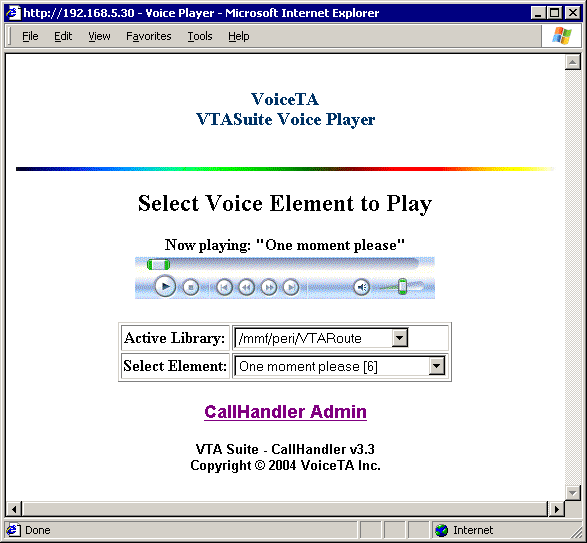Click the Rewind button
The height and width of the screenshot is (543, 587).
tap(246, 288)
